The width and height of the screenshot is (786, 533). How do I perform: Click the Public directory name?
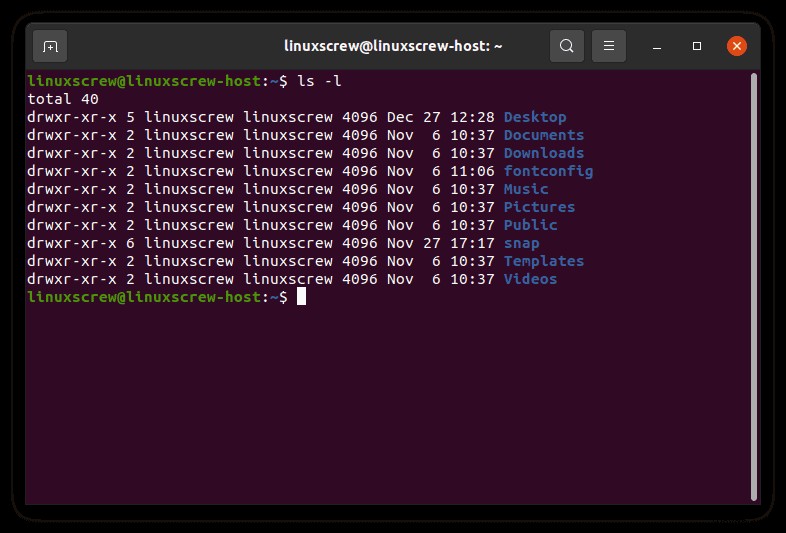click(530, 226)
